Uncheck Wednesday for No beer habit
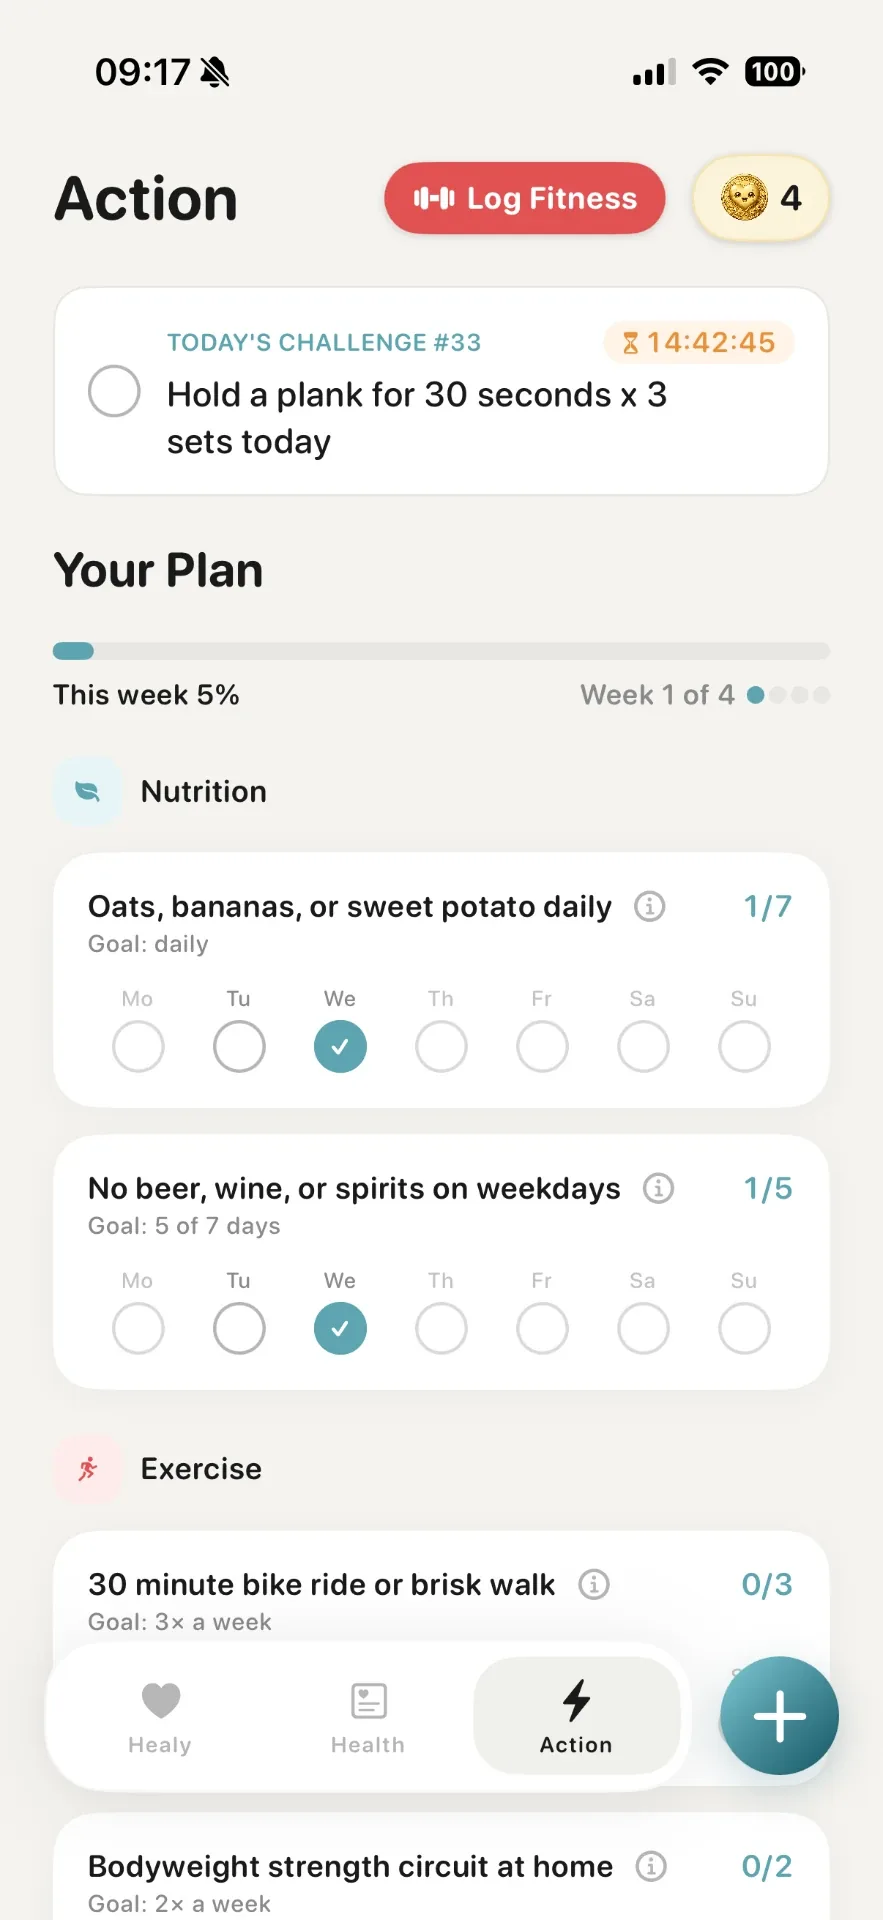 [340, 1329]
